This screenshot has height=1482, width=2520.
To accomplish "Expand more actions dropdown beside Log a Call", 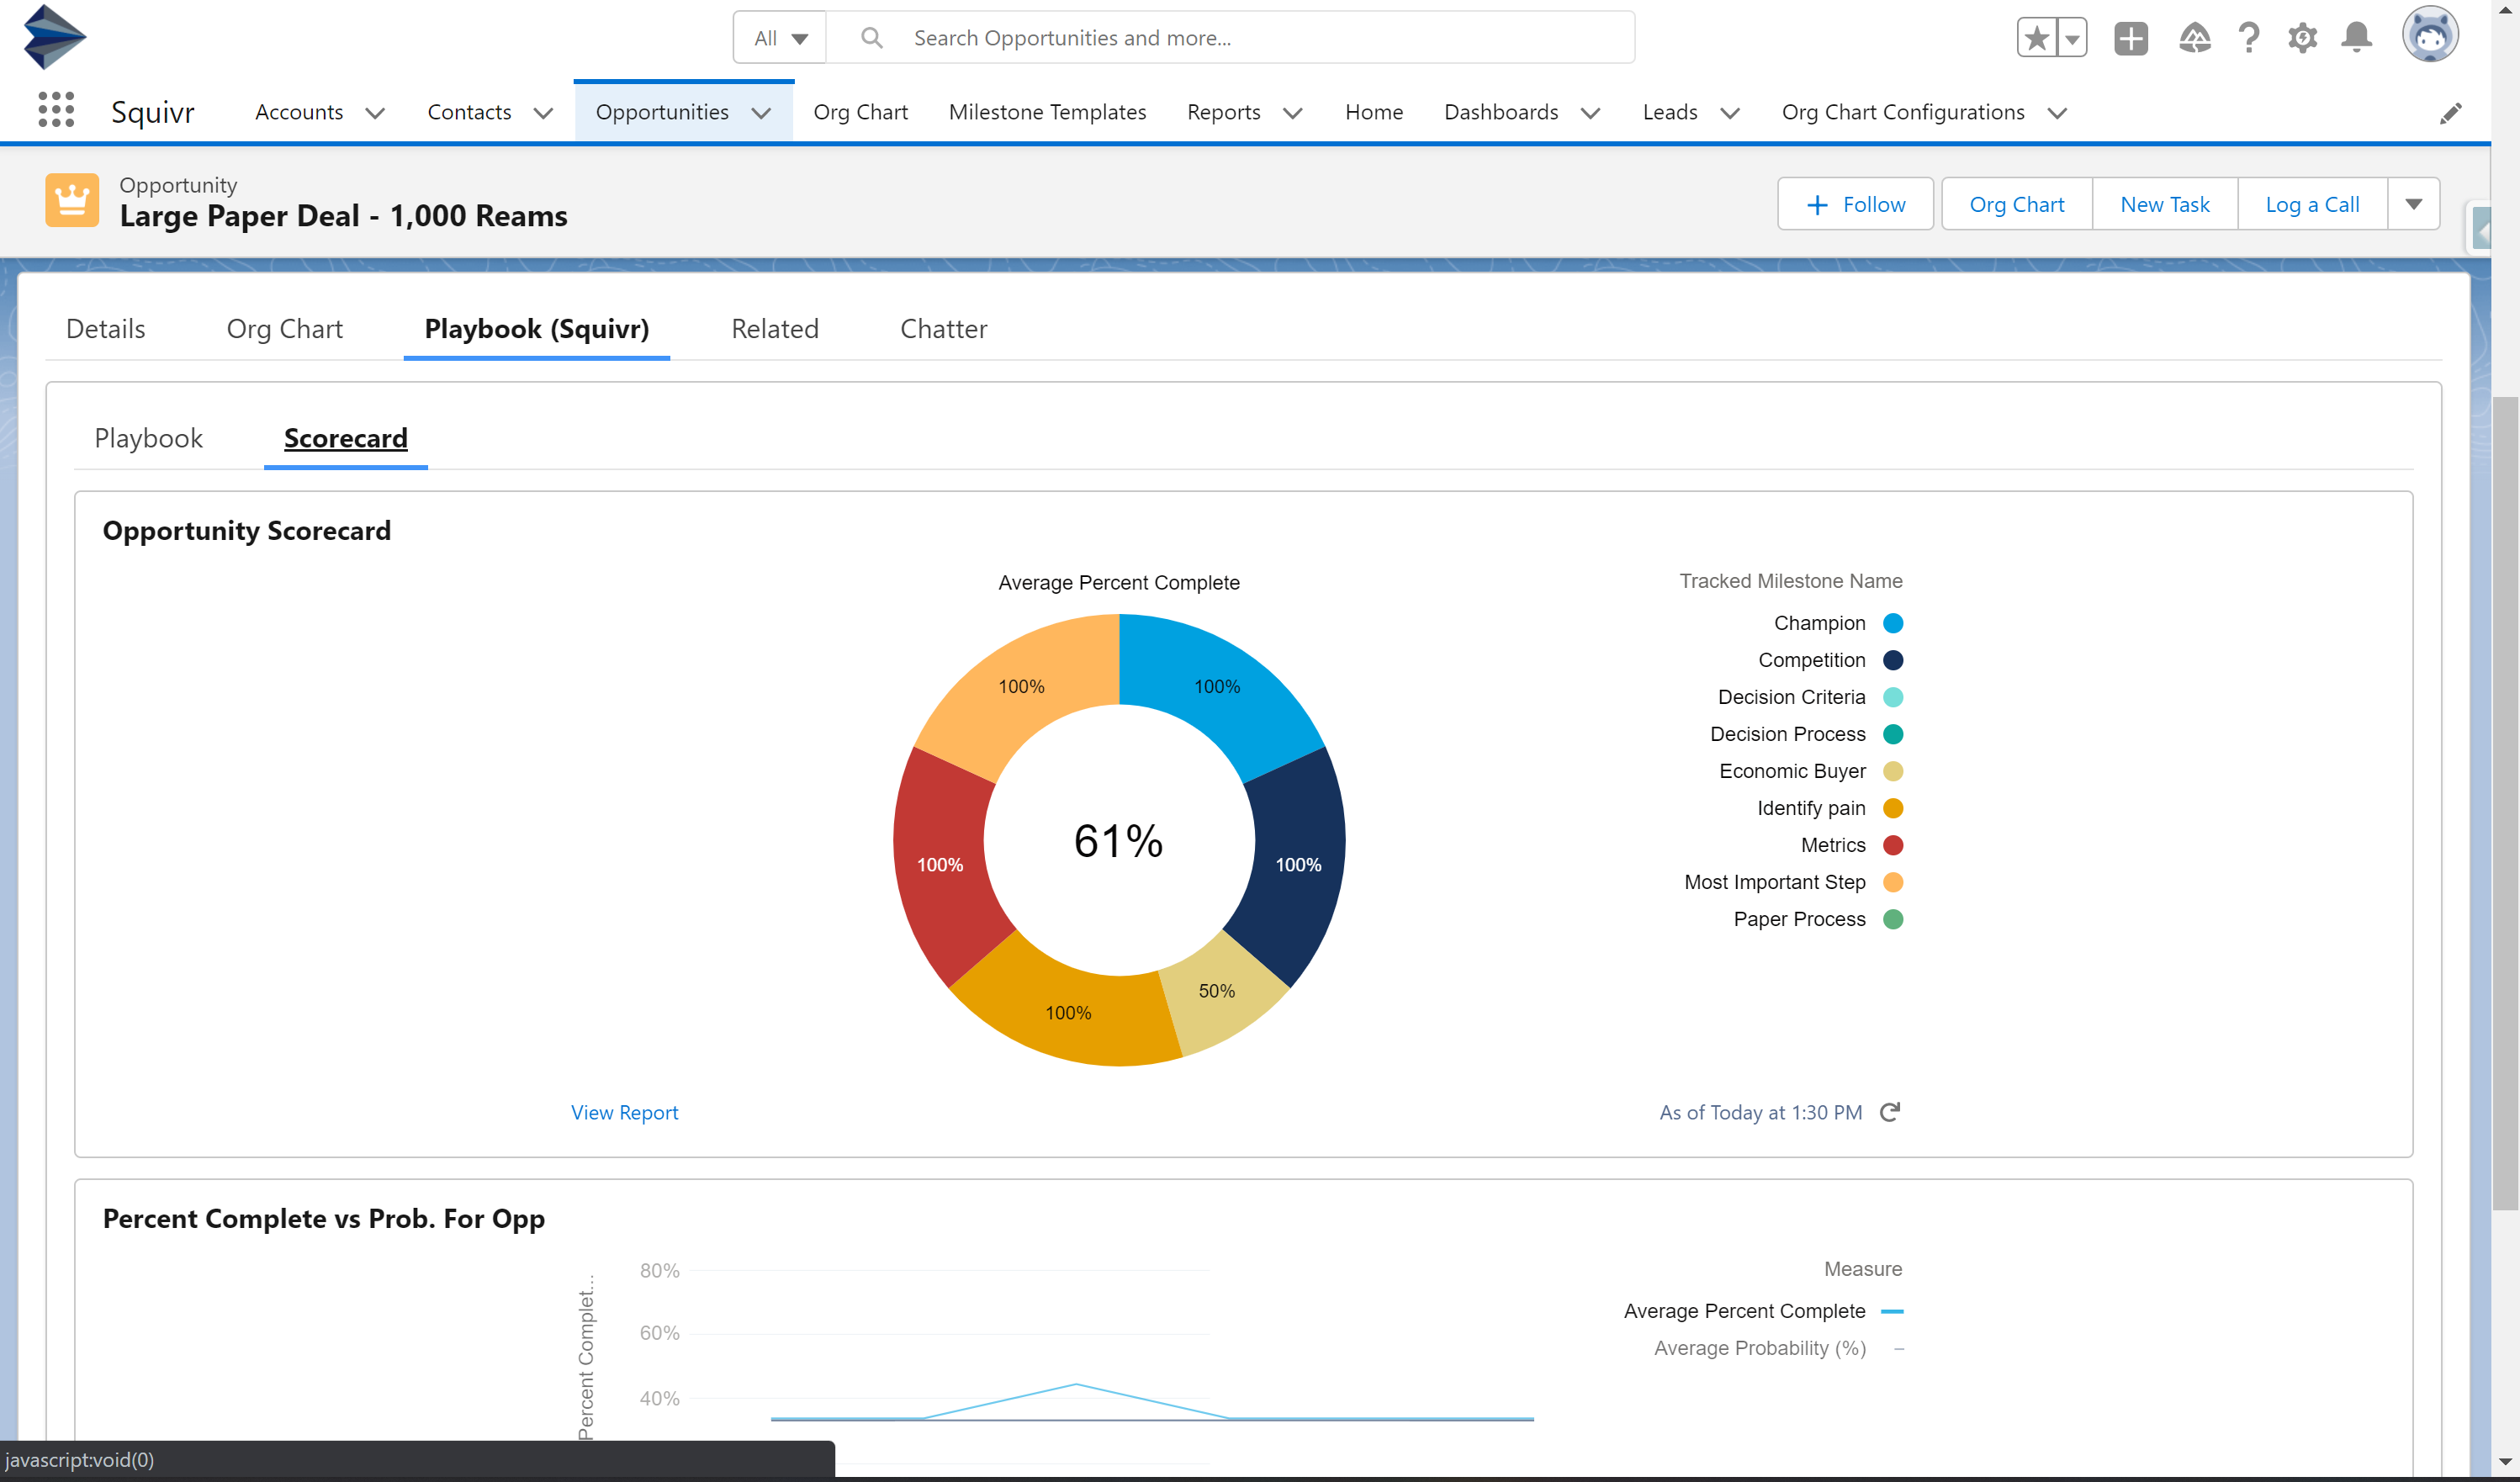I will pos(2413,204).
